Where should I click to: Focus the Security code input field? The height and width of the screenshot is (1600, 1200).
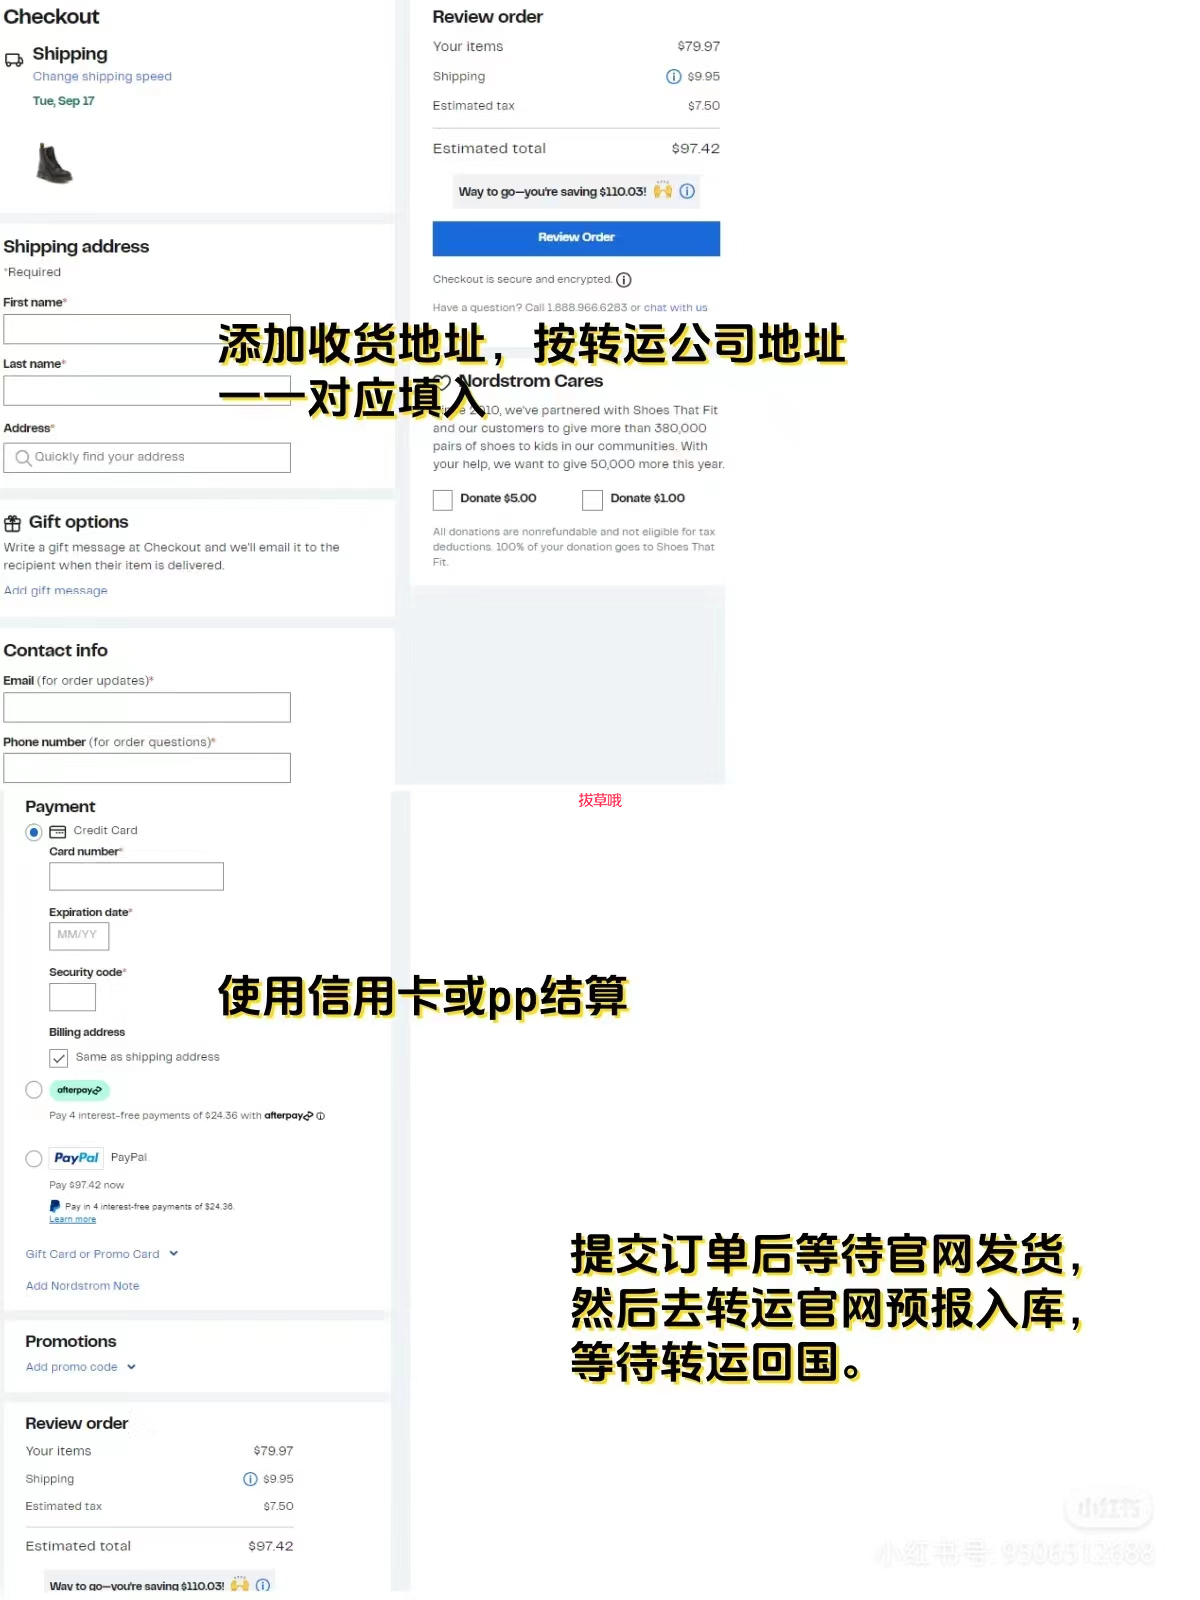[x=73, y=997]
